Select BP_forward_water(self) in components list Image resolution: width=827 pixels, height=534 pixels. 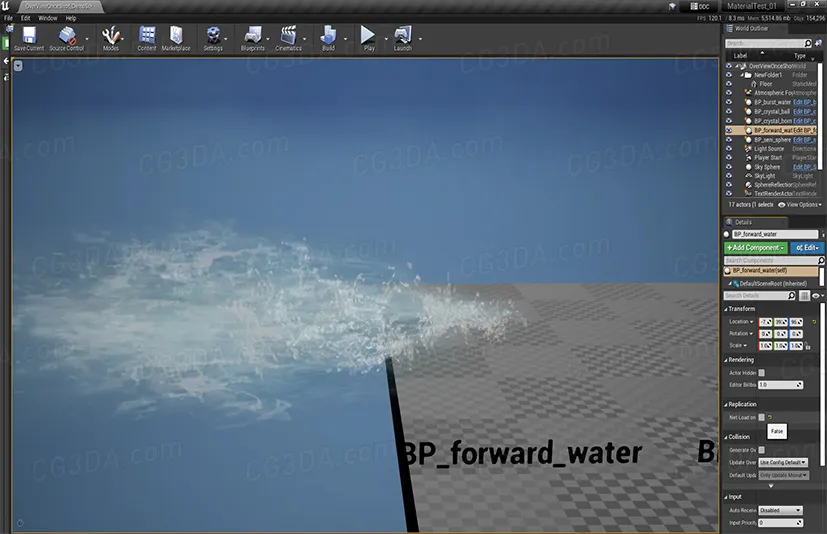click(x=771, y=271)
